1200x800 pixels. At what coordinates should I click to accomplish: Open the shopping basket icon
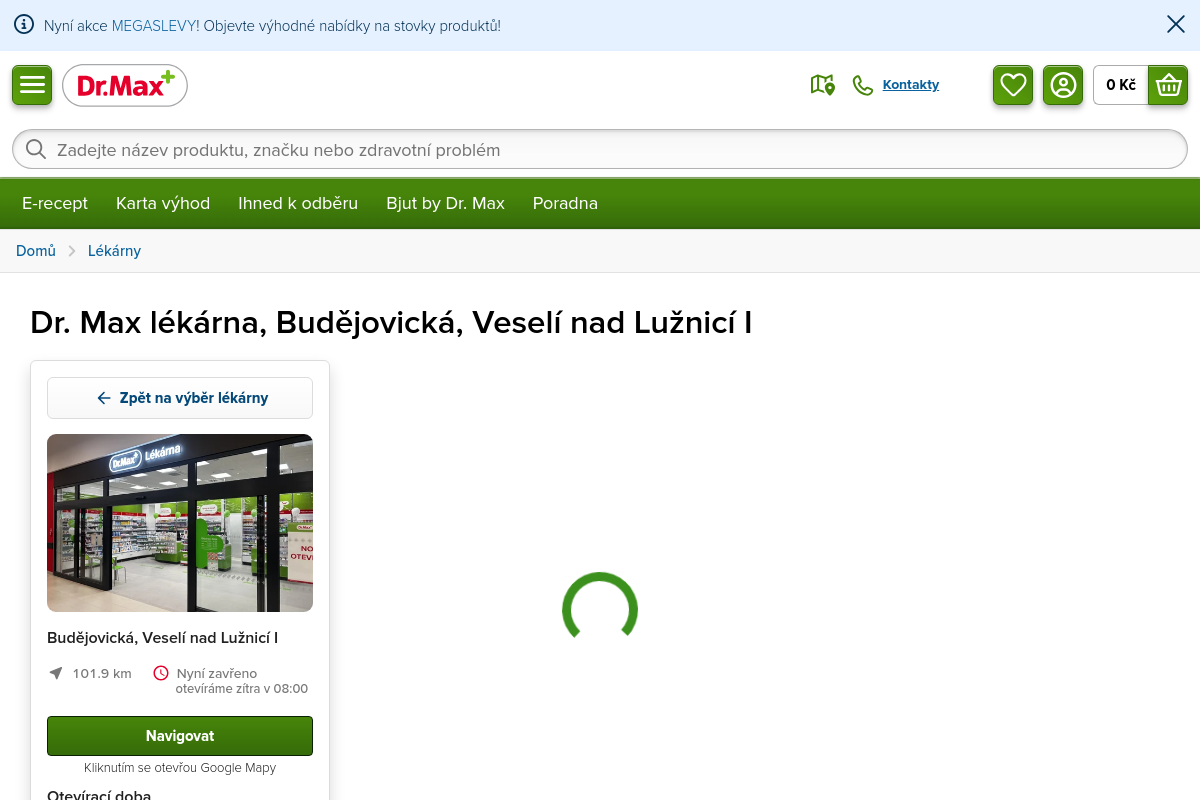point(1168,85)
